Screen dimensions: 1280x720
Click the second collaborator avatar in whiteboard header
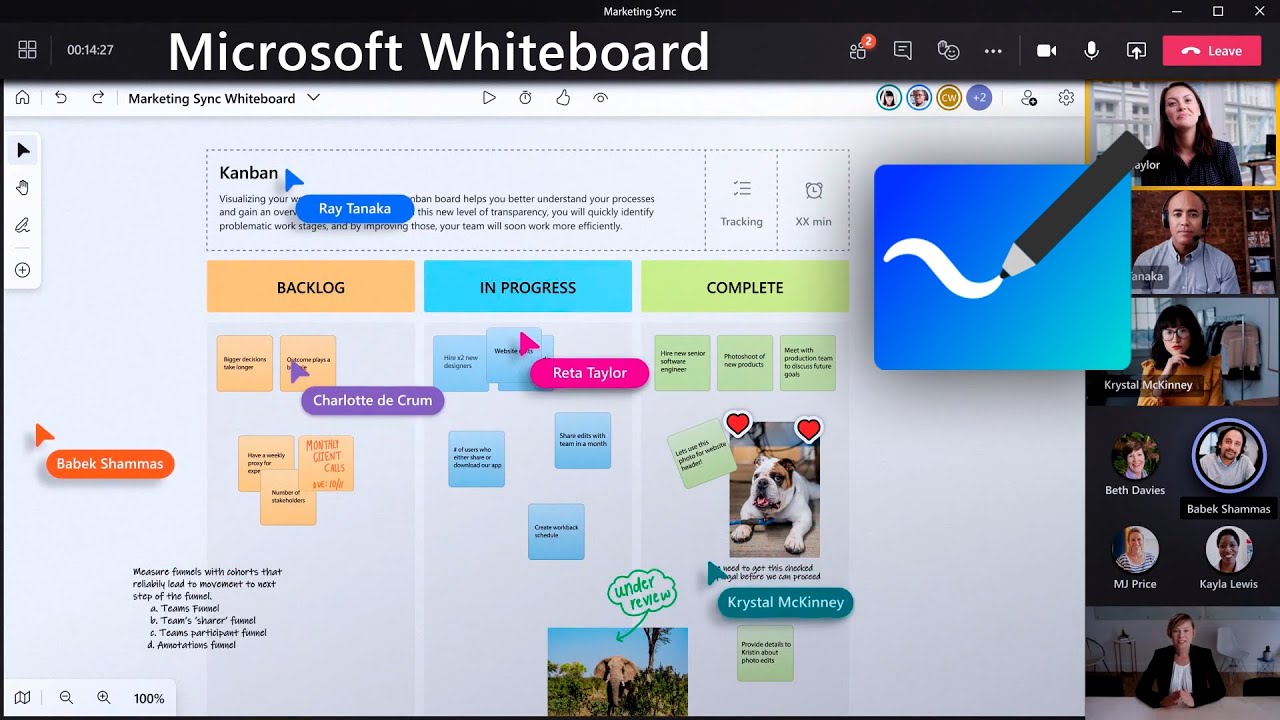click(919, 98)
